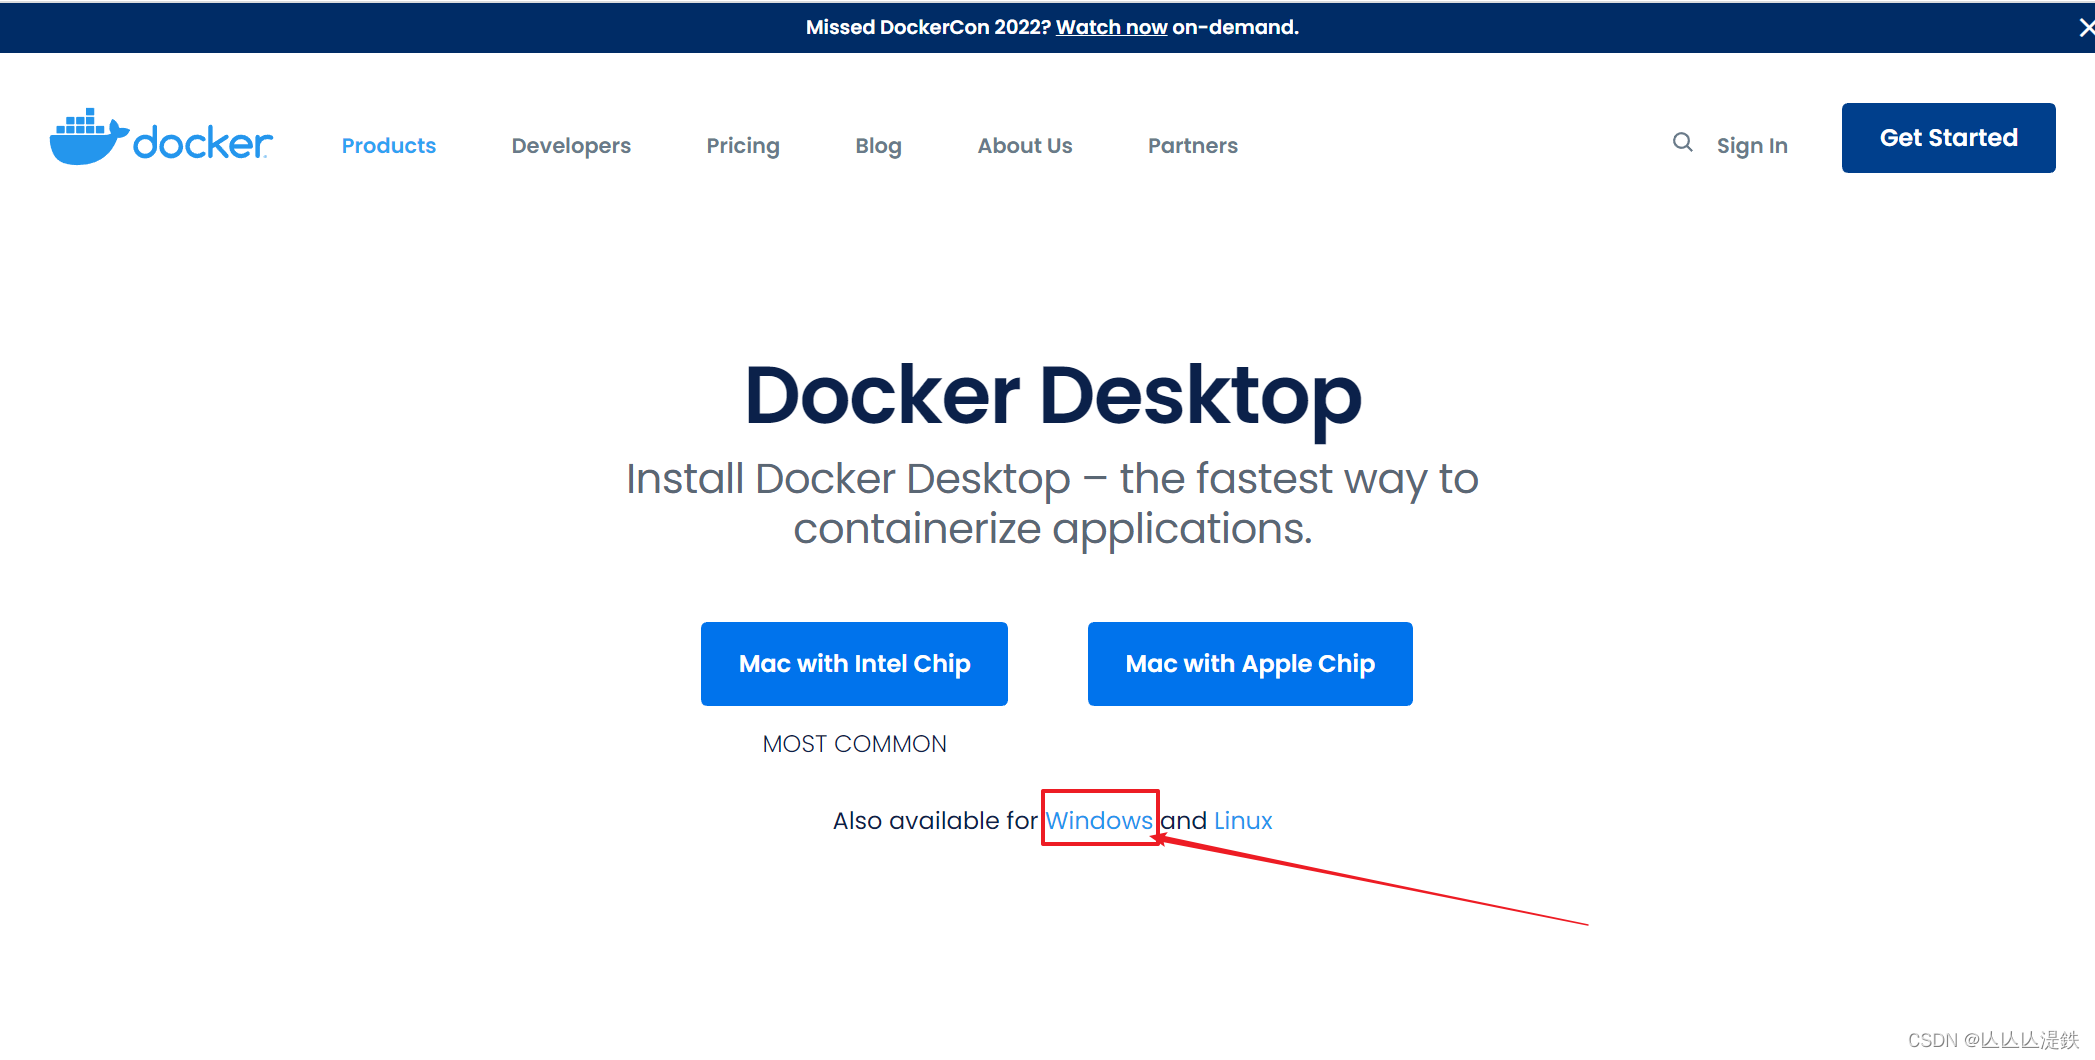The height and width of the screenshot is (1060, 2095).
Task: Click the Docker whale logo
Action: click(161, 137)
